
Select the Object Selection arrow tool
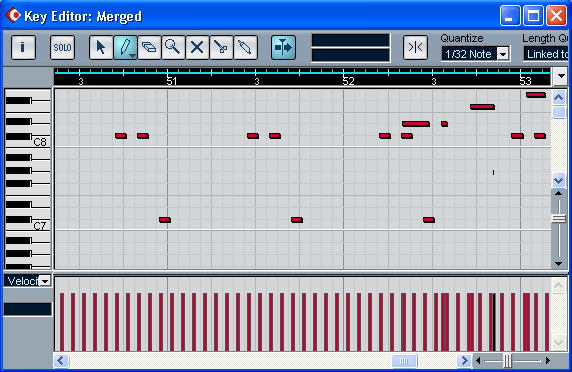[101, 47]
